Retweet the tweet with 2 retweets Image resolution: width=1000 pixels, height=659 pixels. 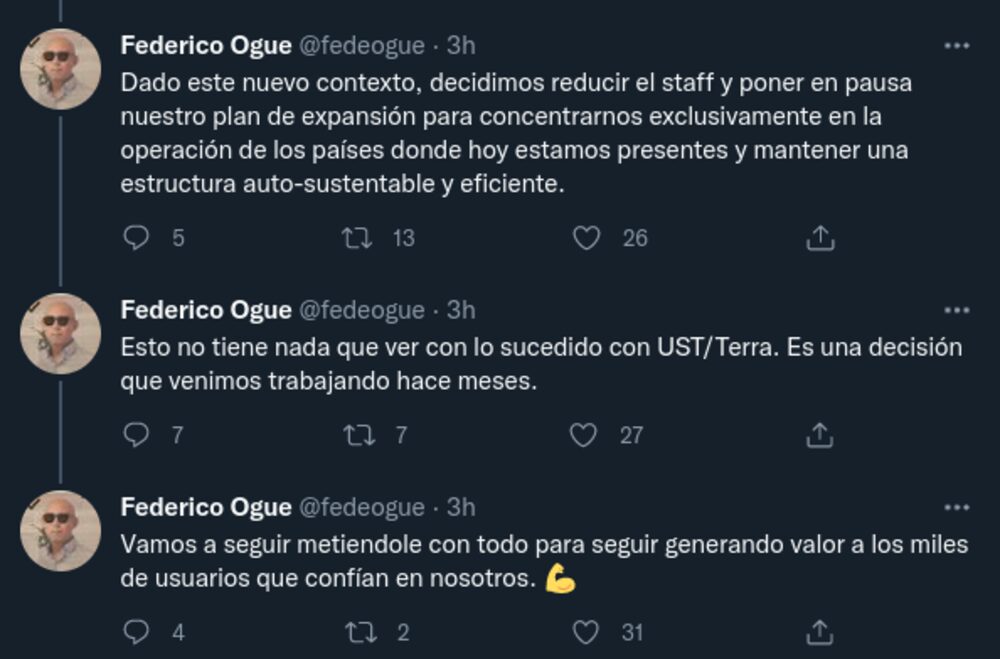click(x=354, y=632)
